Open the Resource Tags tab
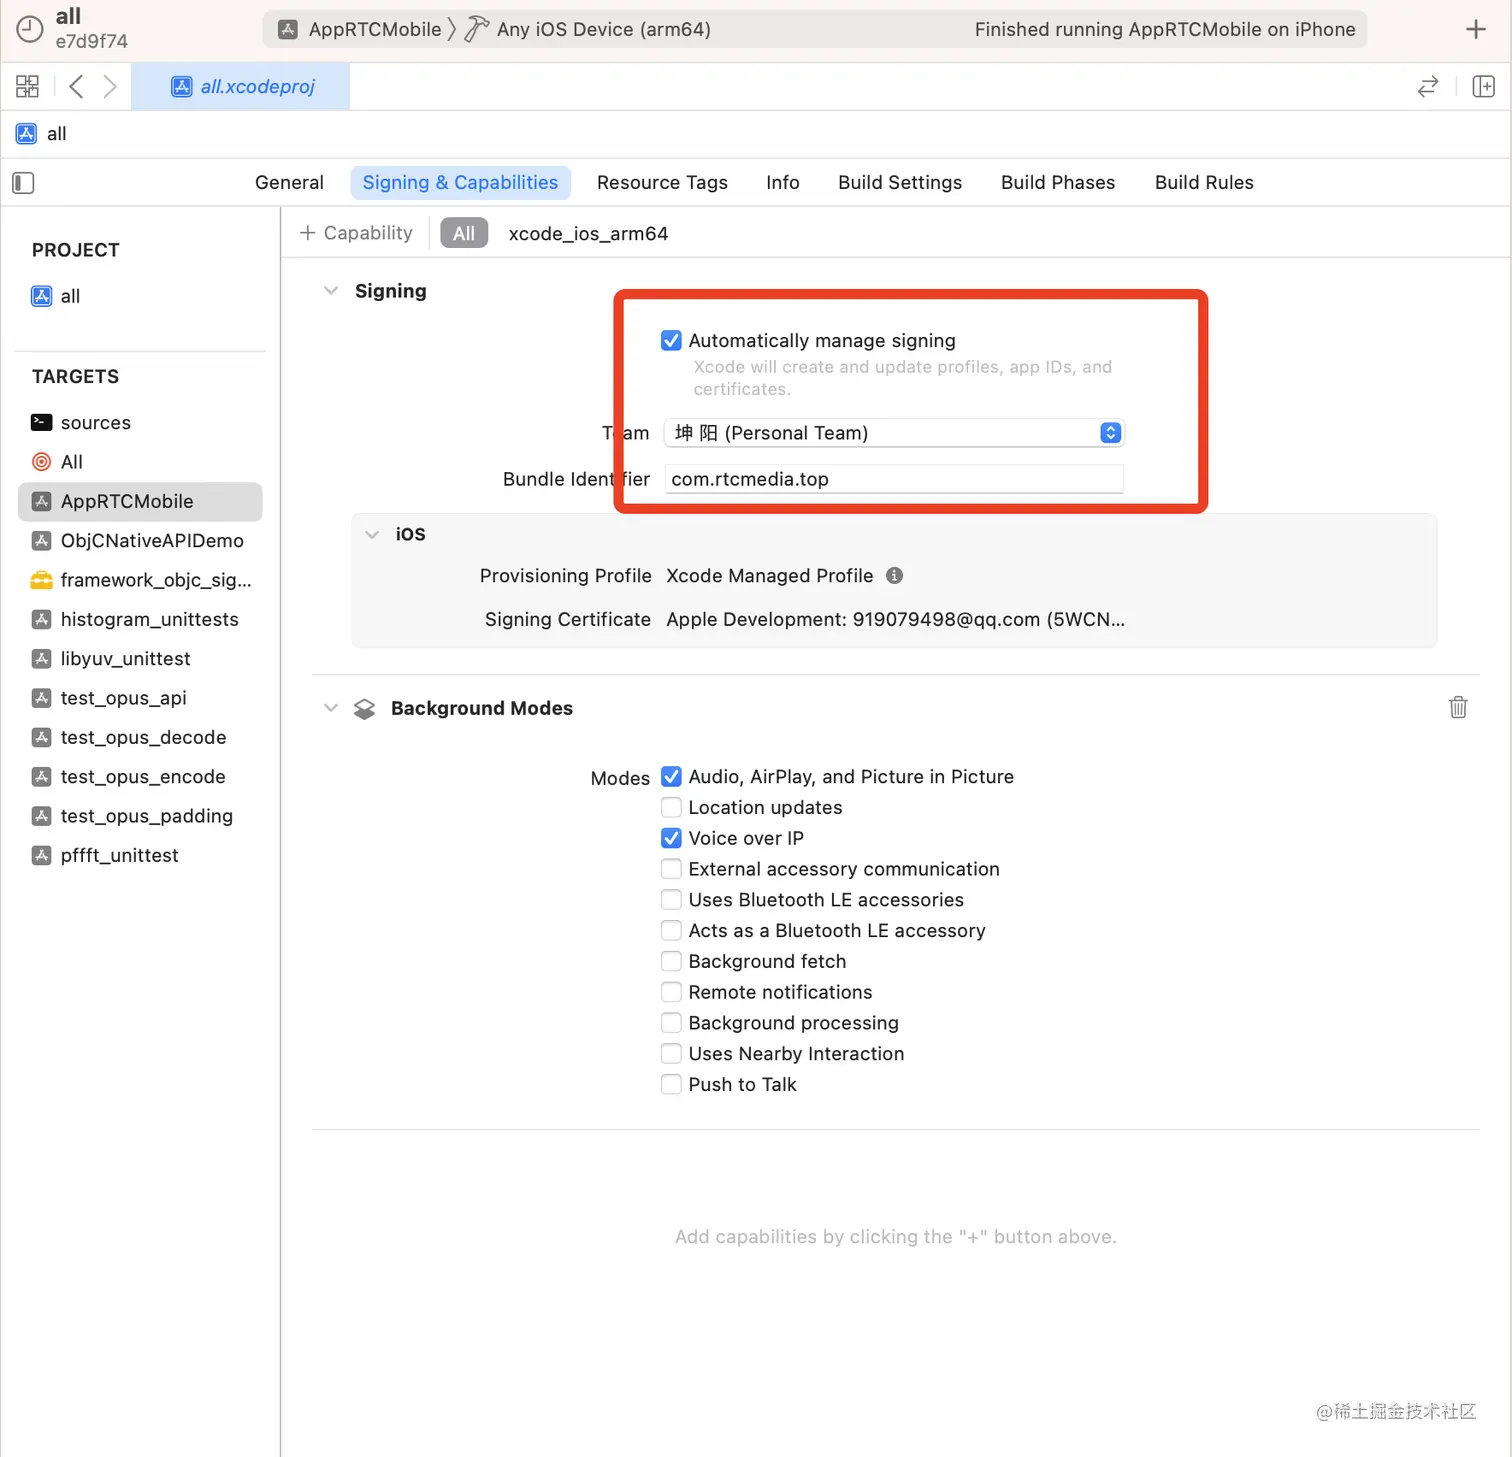This screenshot has height=1457, width=1512. (x=662, y=183)
